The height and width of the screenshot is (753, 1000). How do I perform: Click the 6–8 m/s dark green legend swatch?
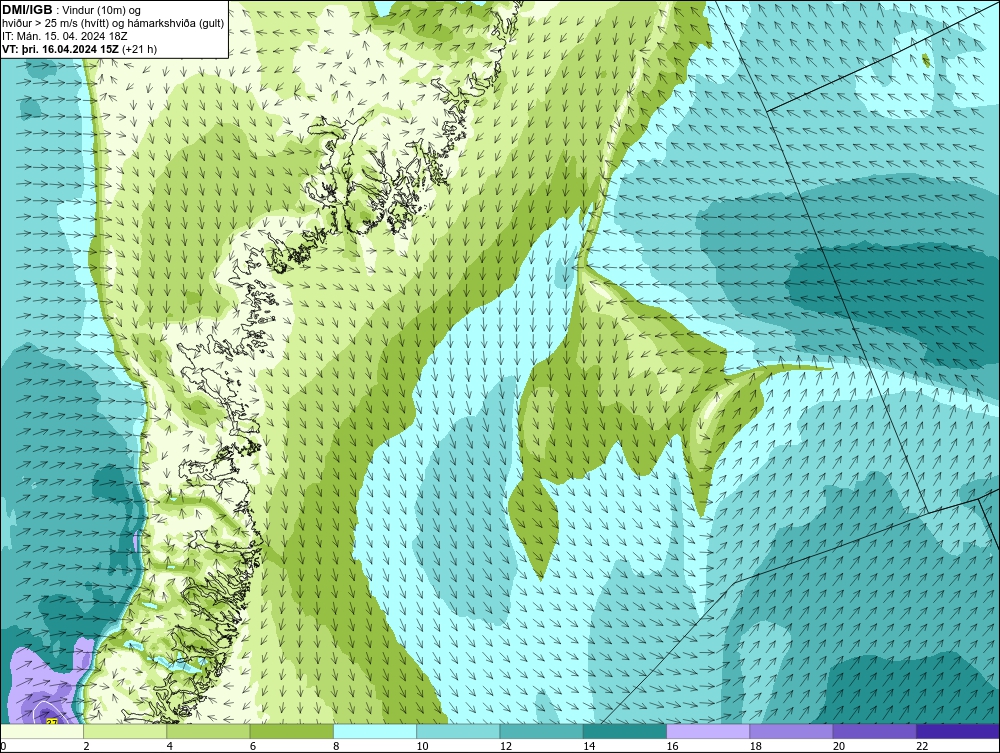(x=291, y=731)
